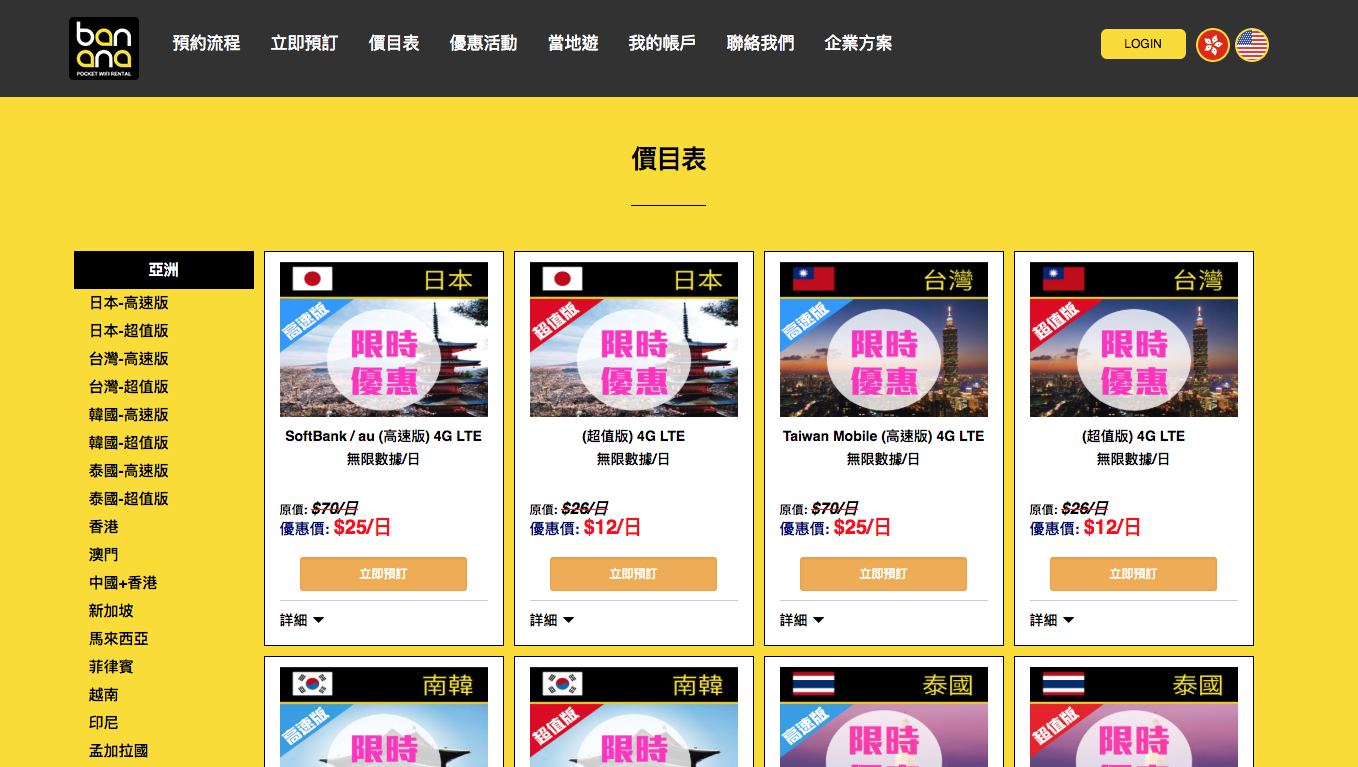Viewport: 1358px width, 767px height.
Task: Switch language with Hong Kong flag icon
Action: point(1213,44)
